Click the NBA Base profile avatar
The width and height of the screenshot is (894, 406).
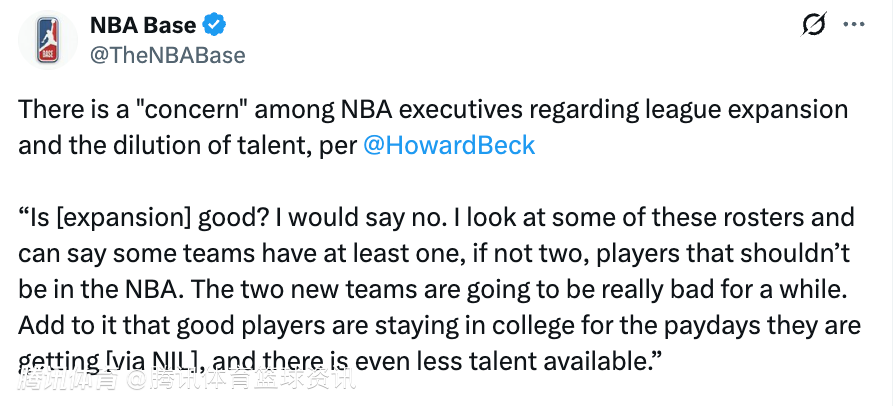pos(47,39)
